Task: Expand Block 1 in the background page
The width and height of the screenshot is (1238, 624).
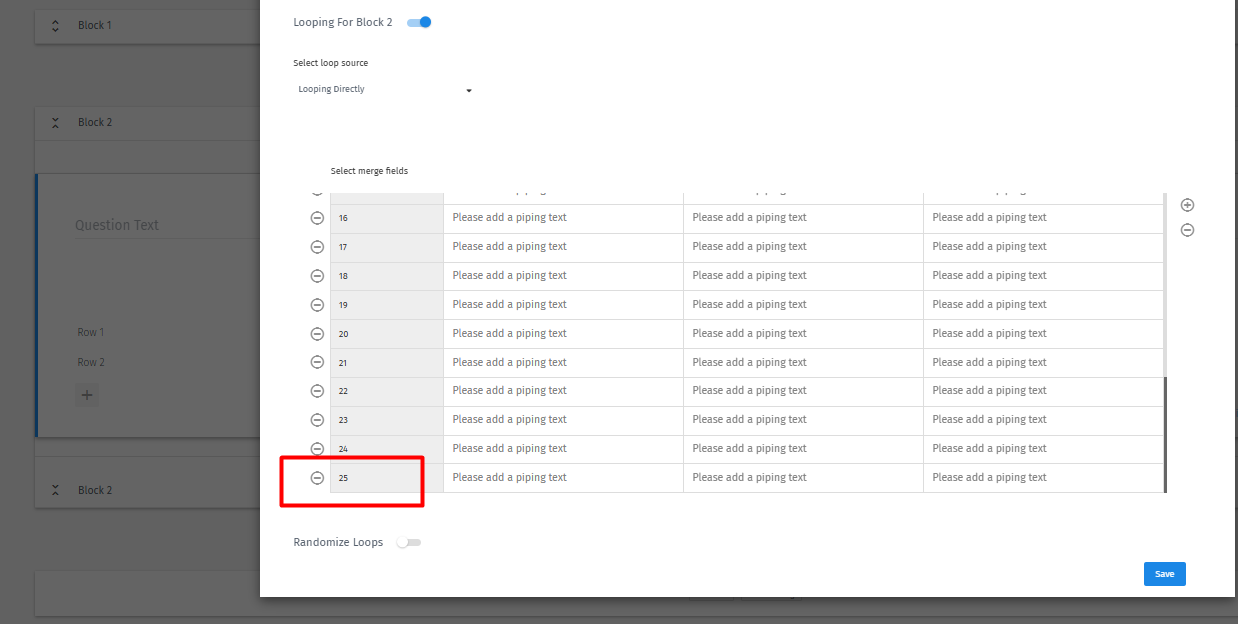Action: point(55,25)
